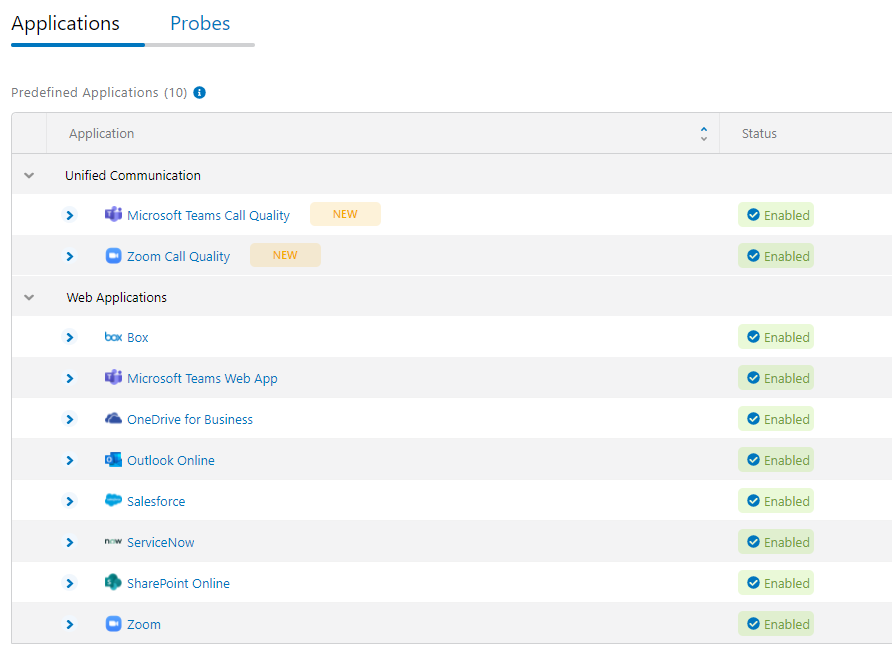The image size is (892, 655).
Task: Click the ServiceNow logo icon
Action: [113, 541]
